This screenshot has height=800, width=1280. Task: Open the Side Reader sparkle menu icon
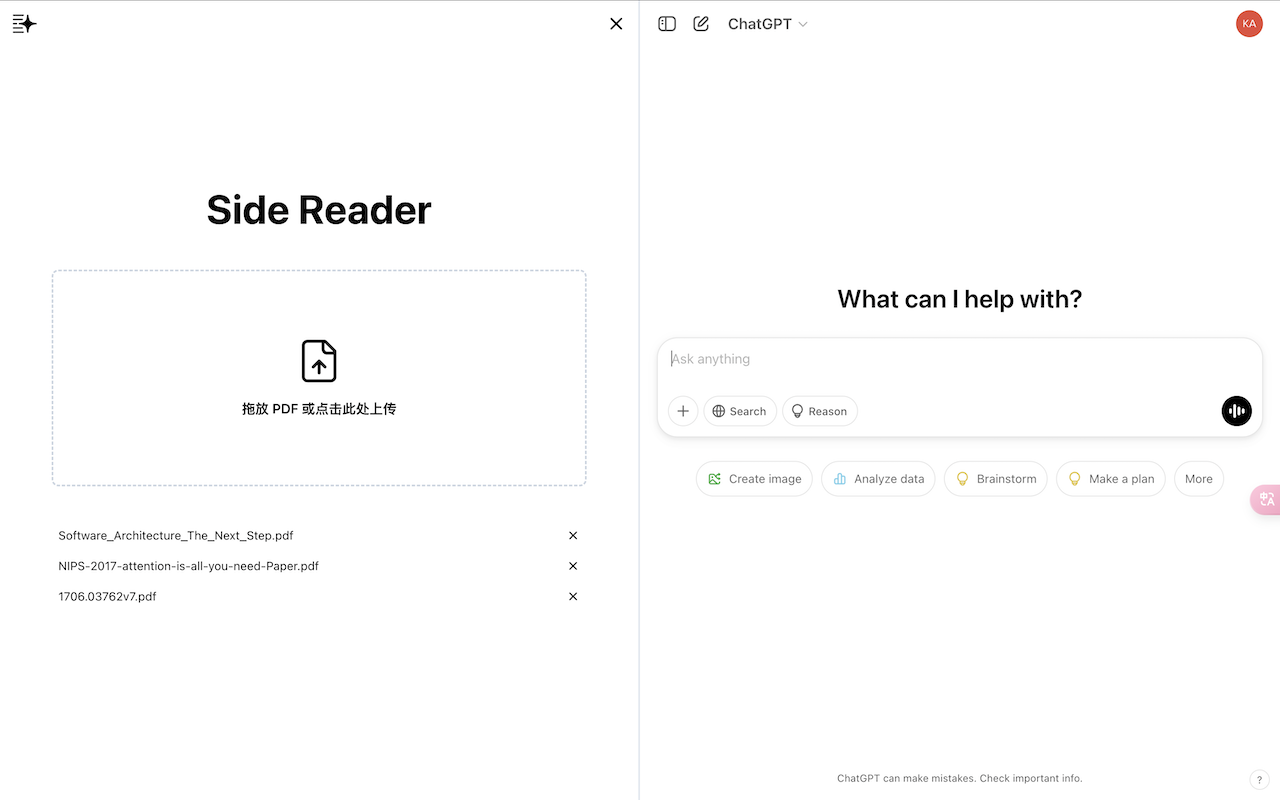24,24
